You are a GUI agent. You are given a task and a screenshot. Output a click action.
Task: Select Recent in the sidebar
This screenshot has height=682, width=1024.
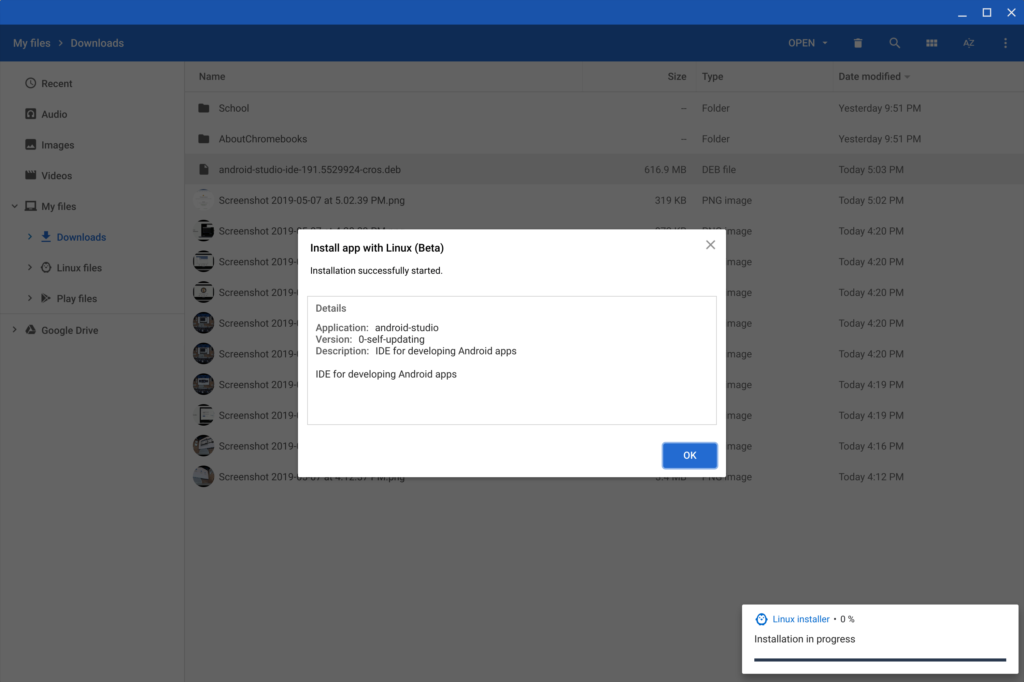click(x=92, y=84)
